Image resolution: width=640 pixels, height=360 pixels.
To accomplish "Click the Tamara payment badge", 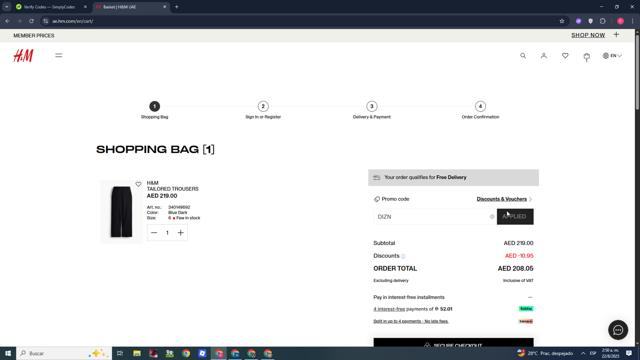I will coord(526,321).
